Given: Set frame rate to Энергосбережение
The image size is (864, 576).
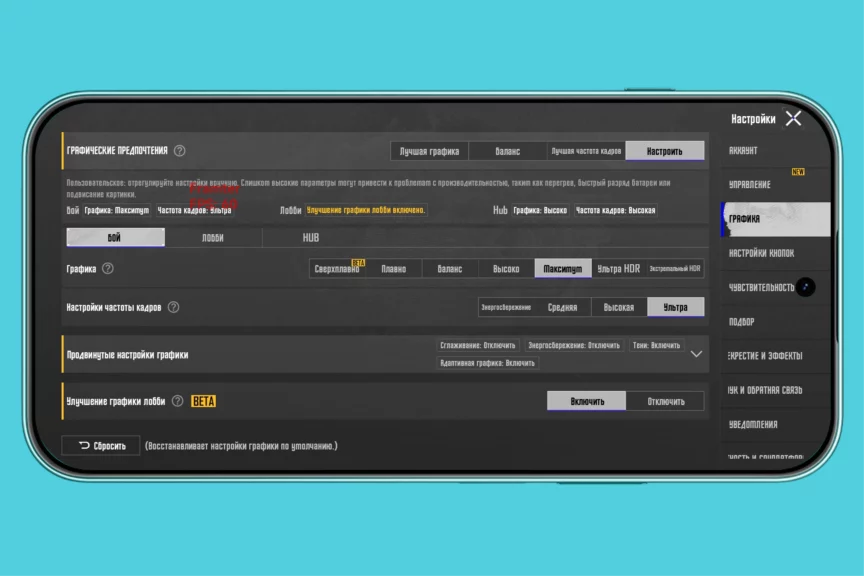Looking at the screenshot, I should click(x=506, y=307).
